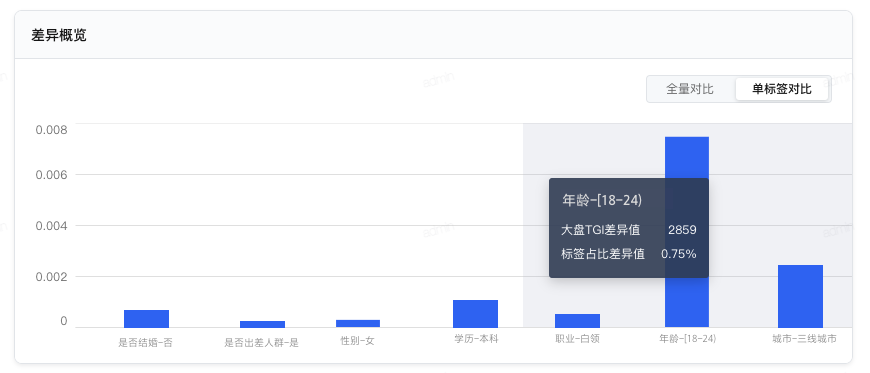Click the 是否出差人群-是 axis label
The width and height of the screenshot is (870, 373).
coord(261,342)
